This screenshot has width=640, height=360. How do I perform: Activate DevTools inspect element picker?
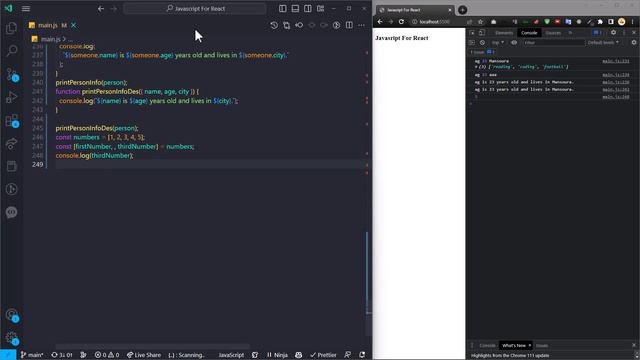472,33
